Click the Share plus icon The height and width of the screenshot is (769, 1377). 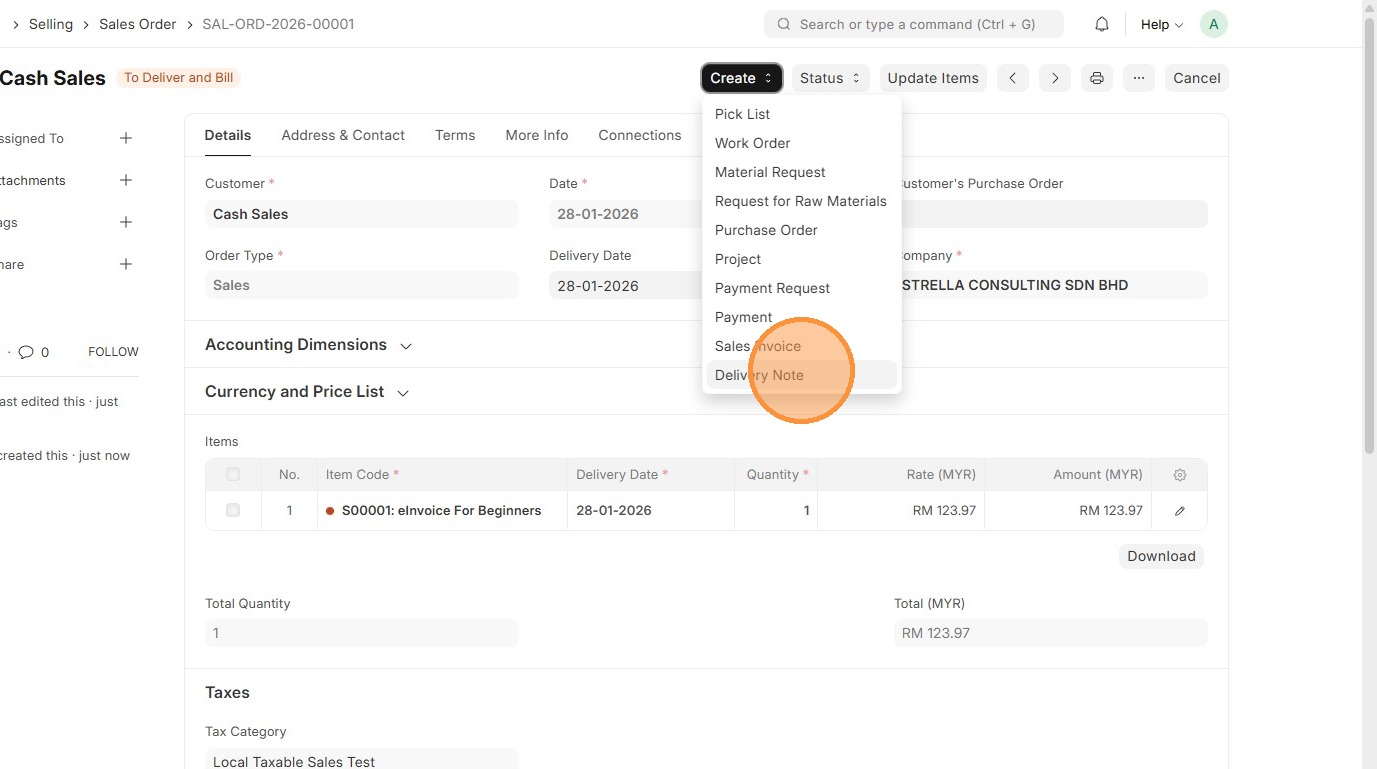tap(126, 264)
